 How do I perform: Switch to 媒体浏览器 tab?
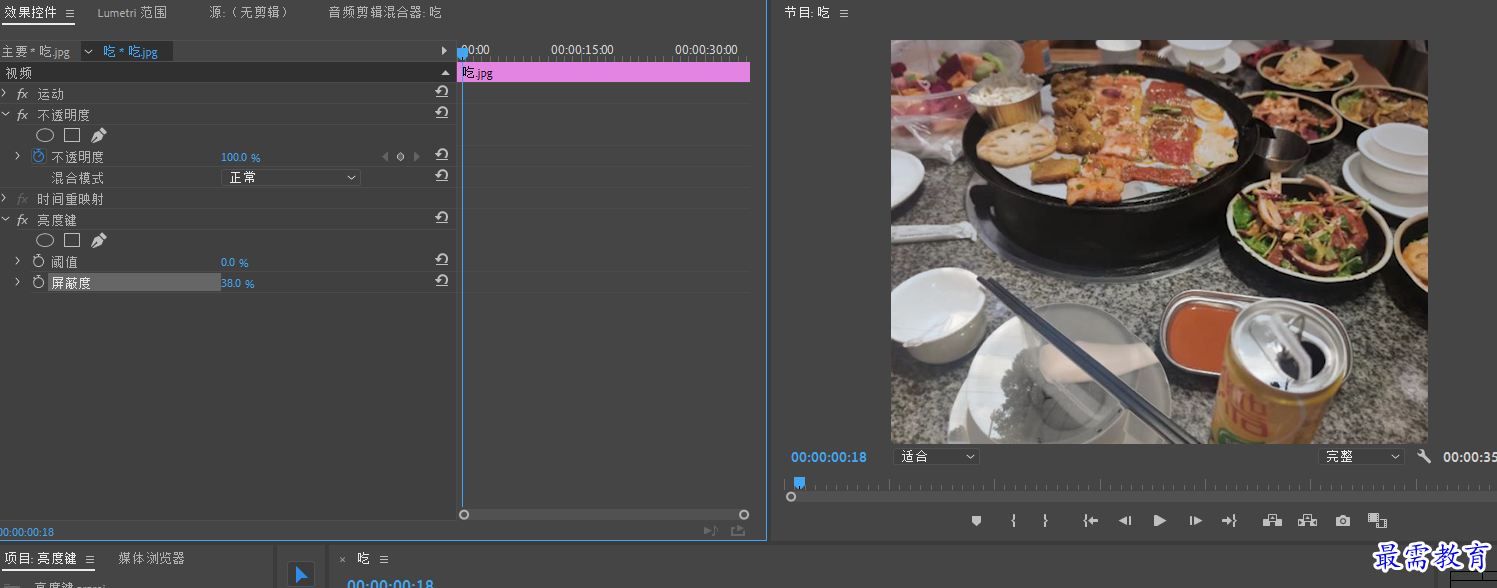(151, 558)
